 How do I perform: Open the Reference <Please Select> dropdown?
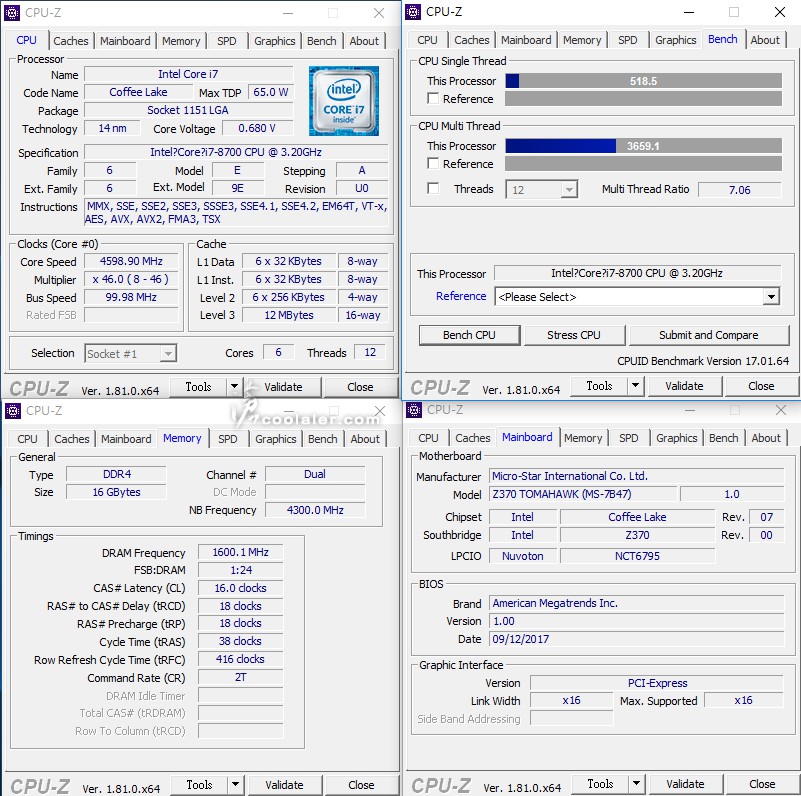(637, 297)
